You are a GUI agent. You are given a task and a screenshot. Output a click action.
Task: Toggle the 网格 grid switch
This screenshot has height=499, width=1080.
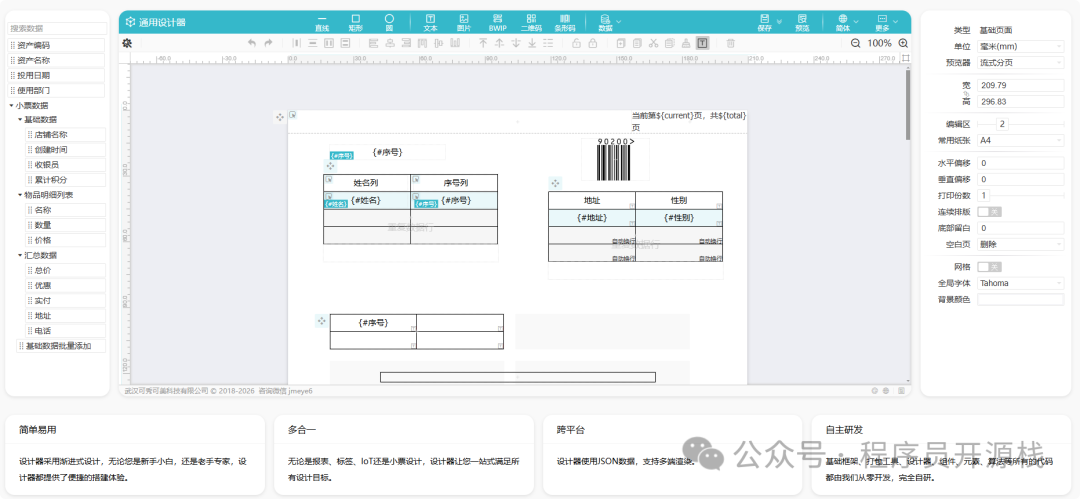[988, 267]
